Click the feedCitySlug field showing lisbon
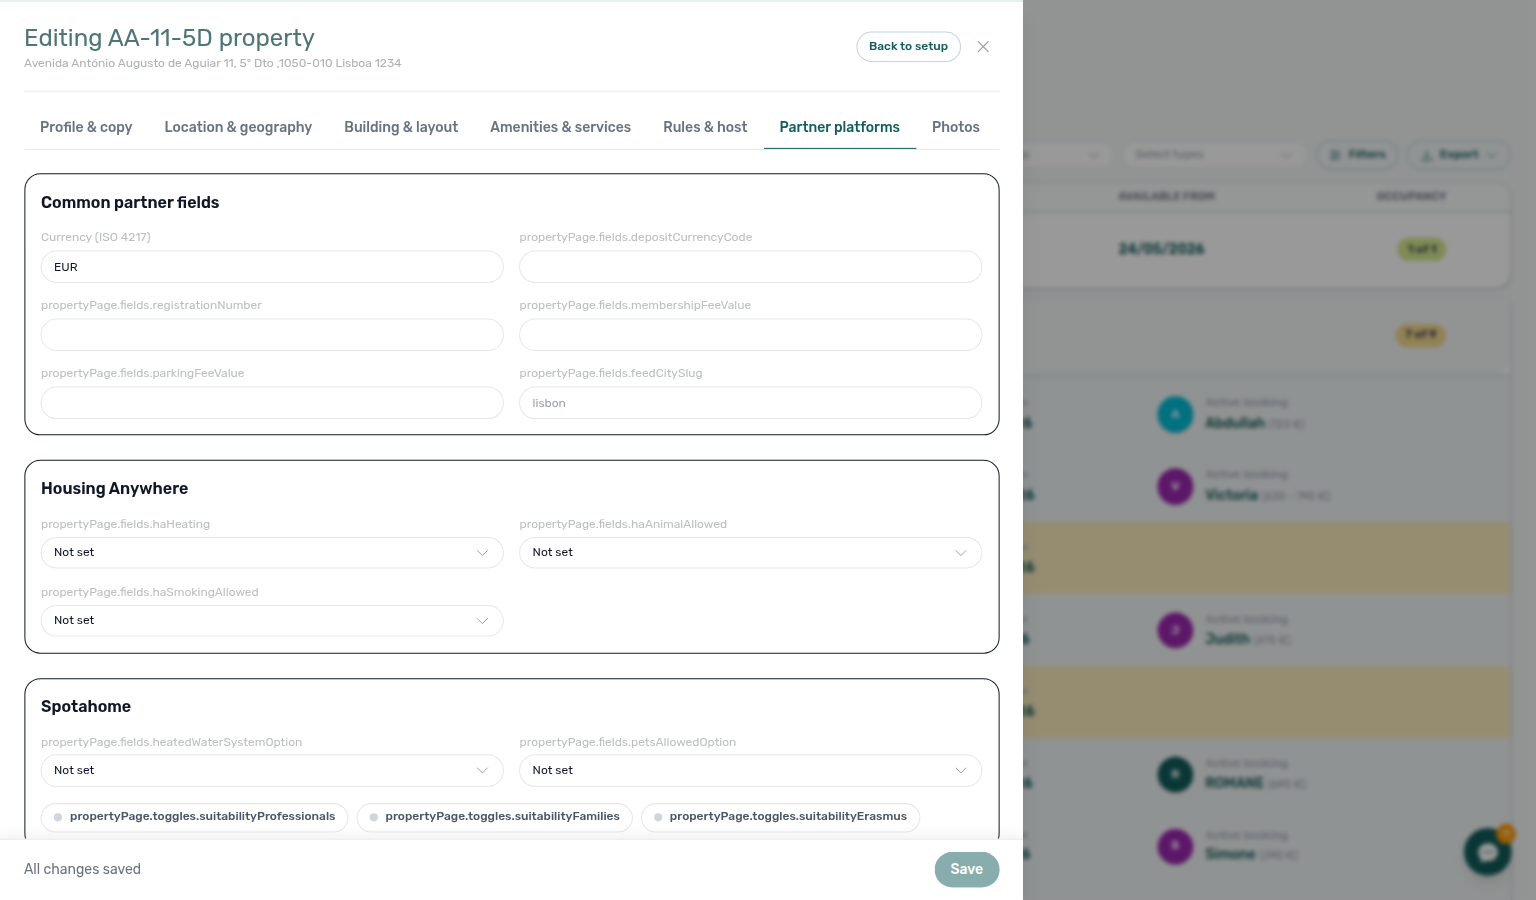The height and width of the screenshot is (900, 1536). pos(750,403)
